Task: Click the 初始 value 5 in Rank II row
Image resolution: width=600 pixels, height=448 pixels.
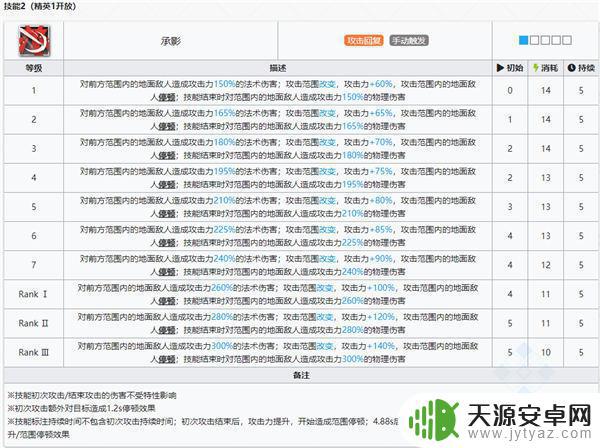Action: tap(510, 323)
